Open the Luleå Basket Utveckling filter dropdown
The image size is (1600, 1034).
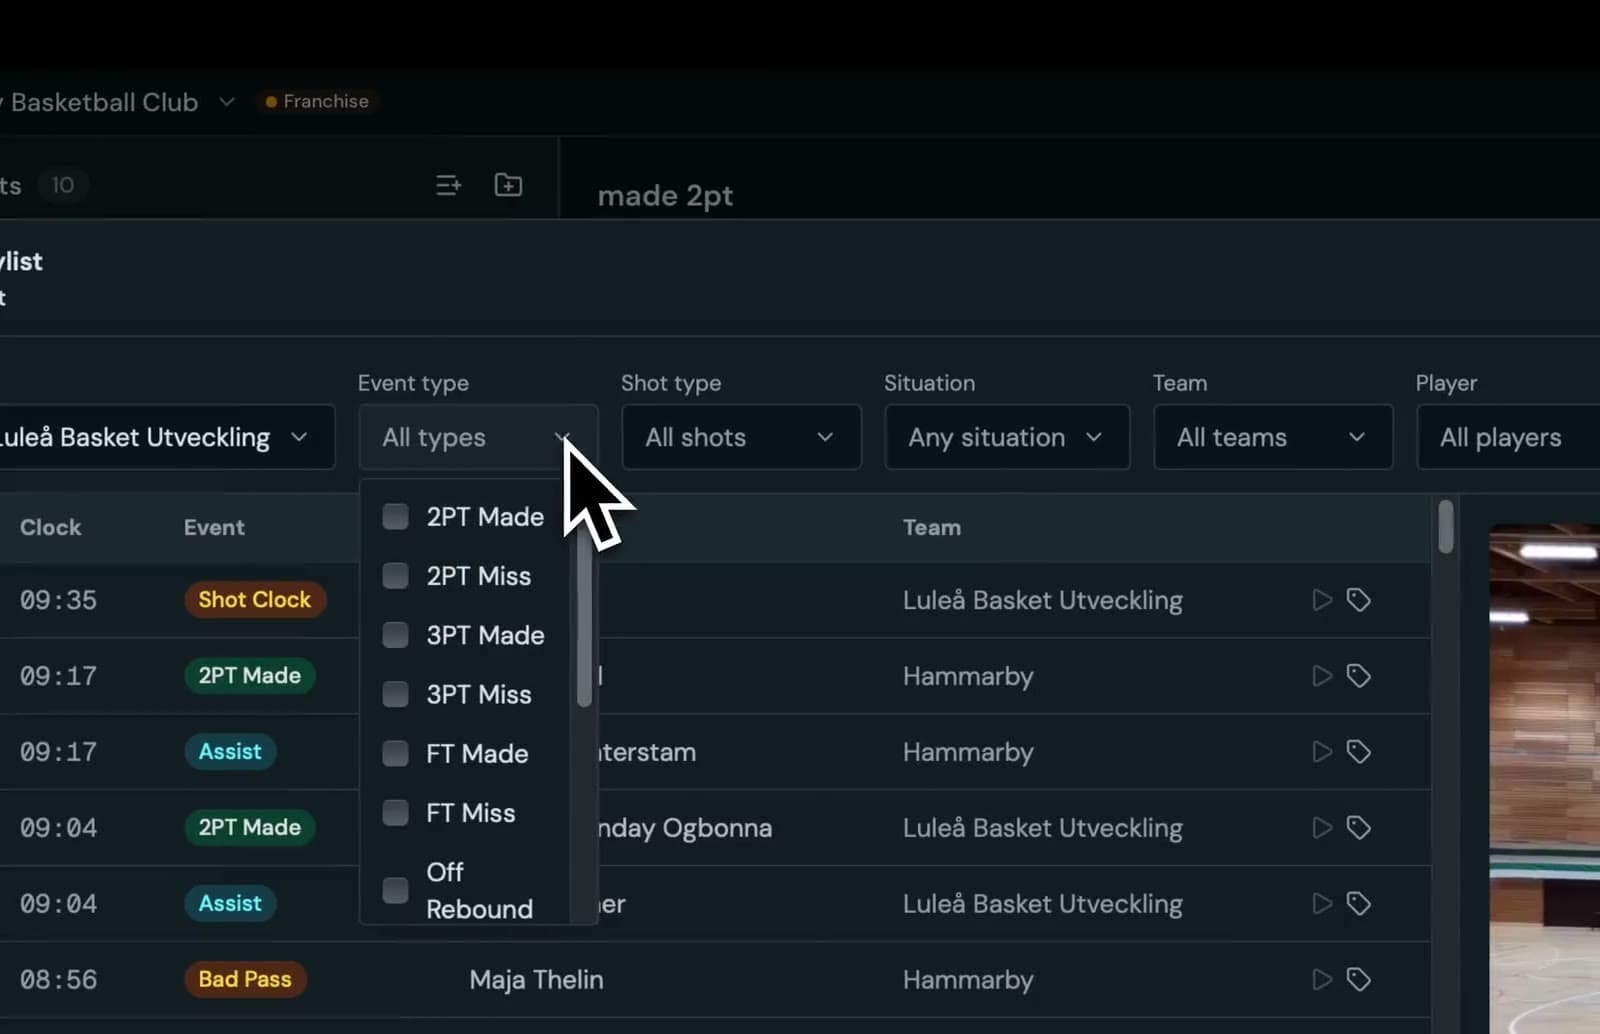click(166, 437)
